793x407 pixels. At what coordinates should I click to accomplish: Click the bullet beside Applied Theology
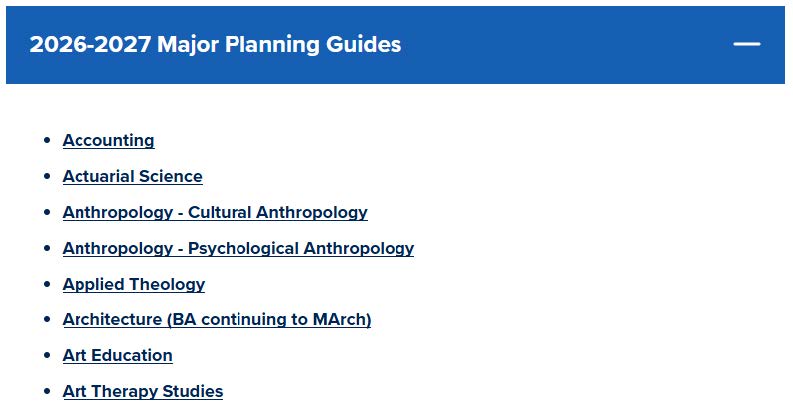[47, 285]
